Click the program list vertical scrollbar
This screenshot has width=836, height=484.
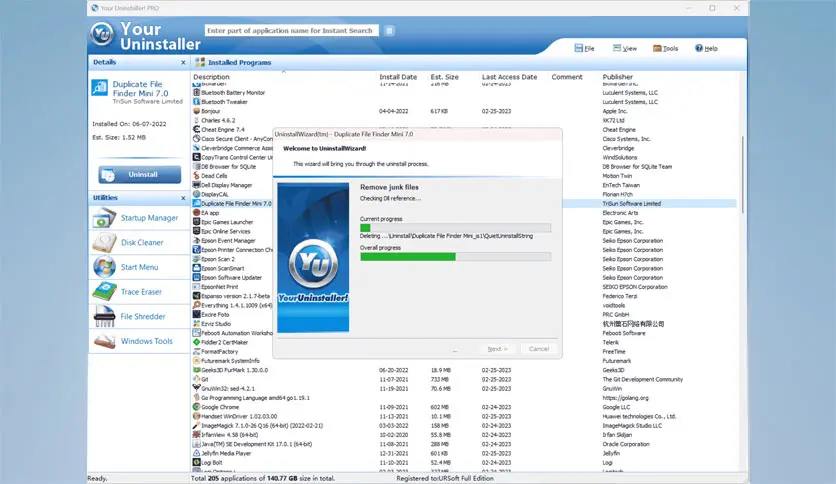point(743,175)
